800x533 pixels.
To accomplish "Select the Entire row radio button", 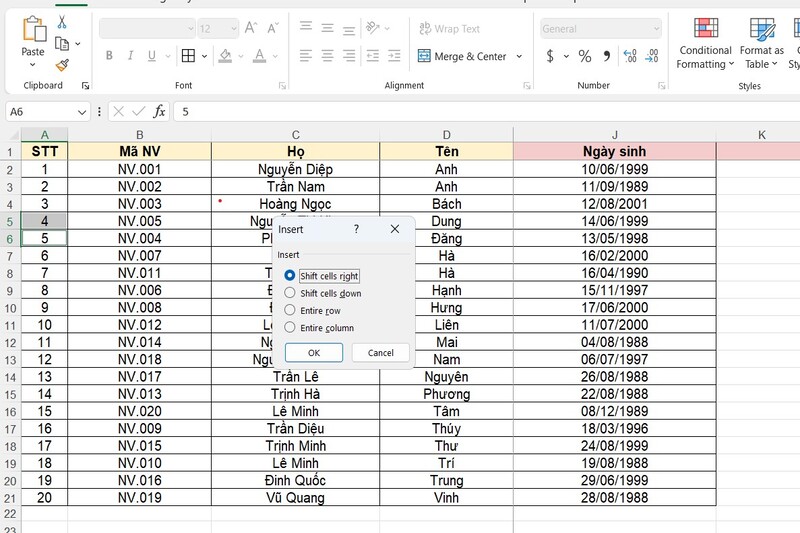I will coord(290,311).
